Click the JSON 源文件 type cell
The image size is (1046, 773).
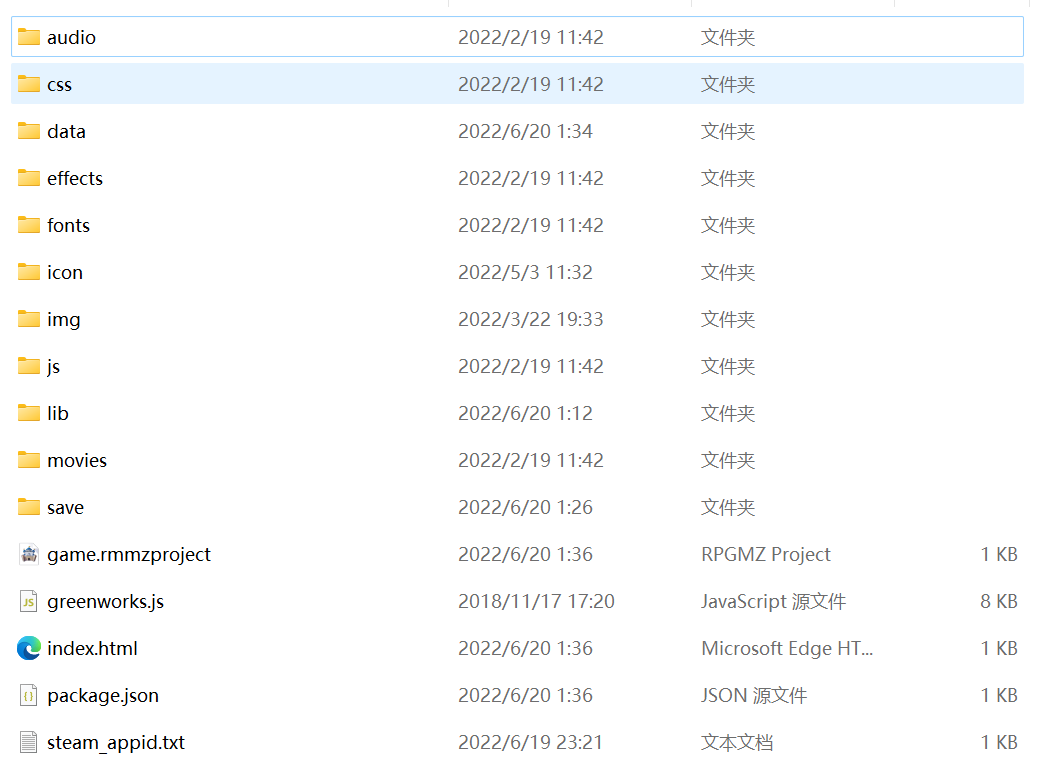click(x=754, y=696)
